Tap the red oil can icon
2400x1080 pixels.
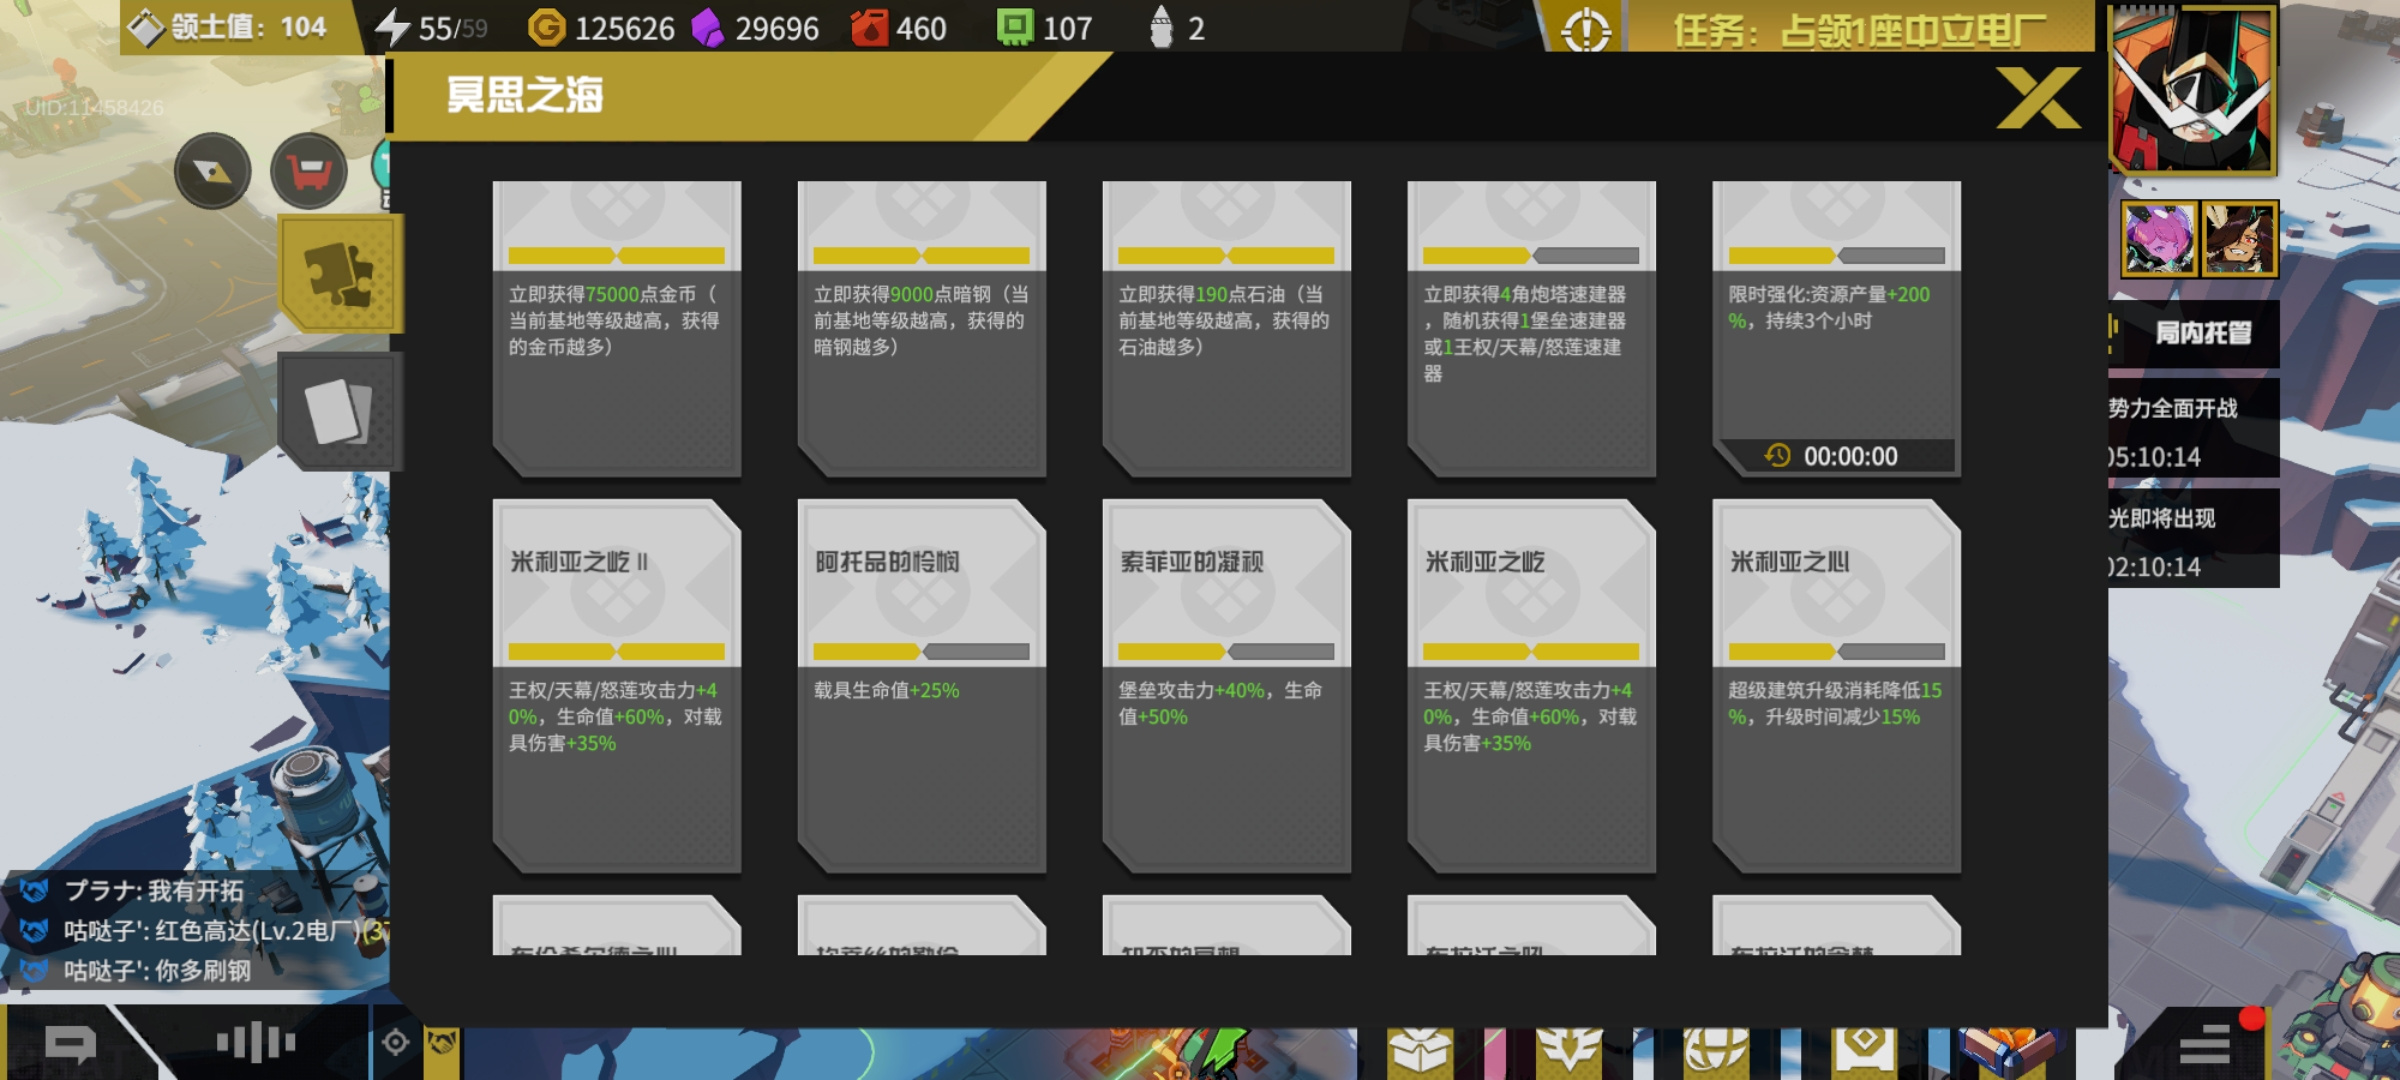coord(869,28)
